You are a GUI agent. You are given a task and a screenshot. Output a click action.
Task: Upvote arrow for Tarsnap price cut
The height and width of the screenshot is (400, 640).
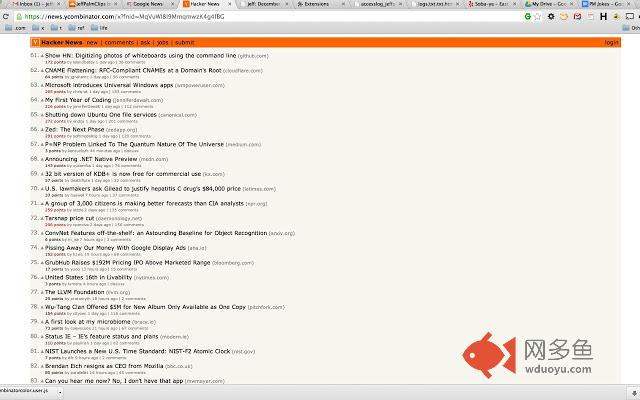pos(42,219)
